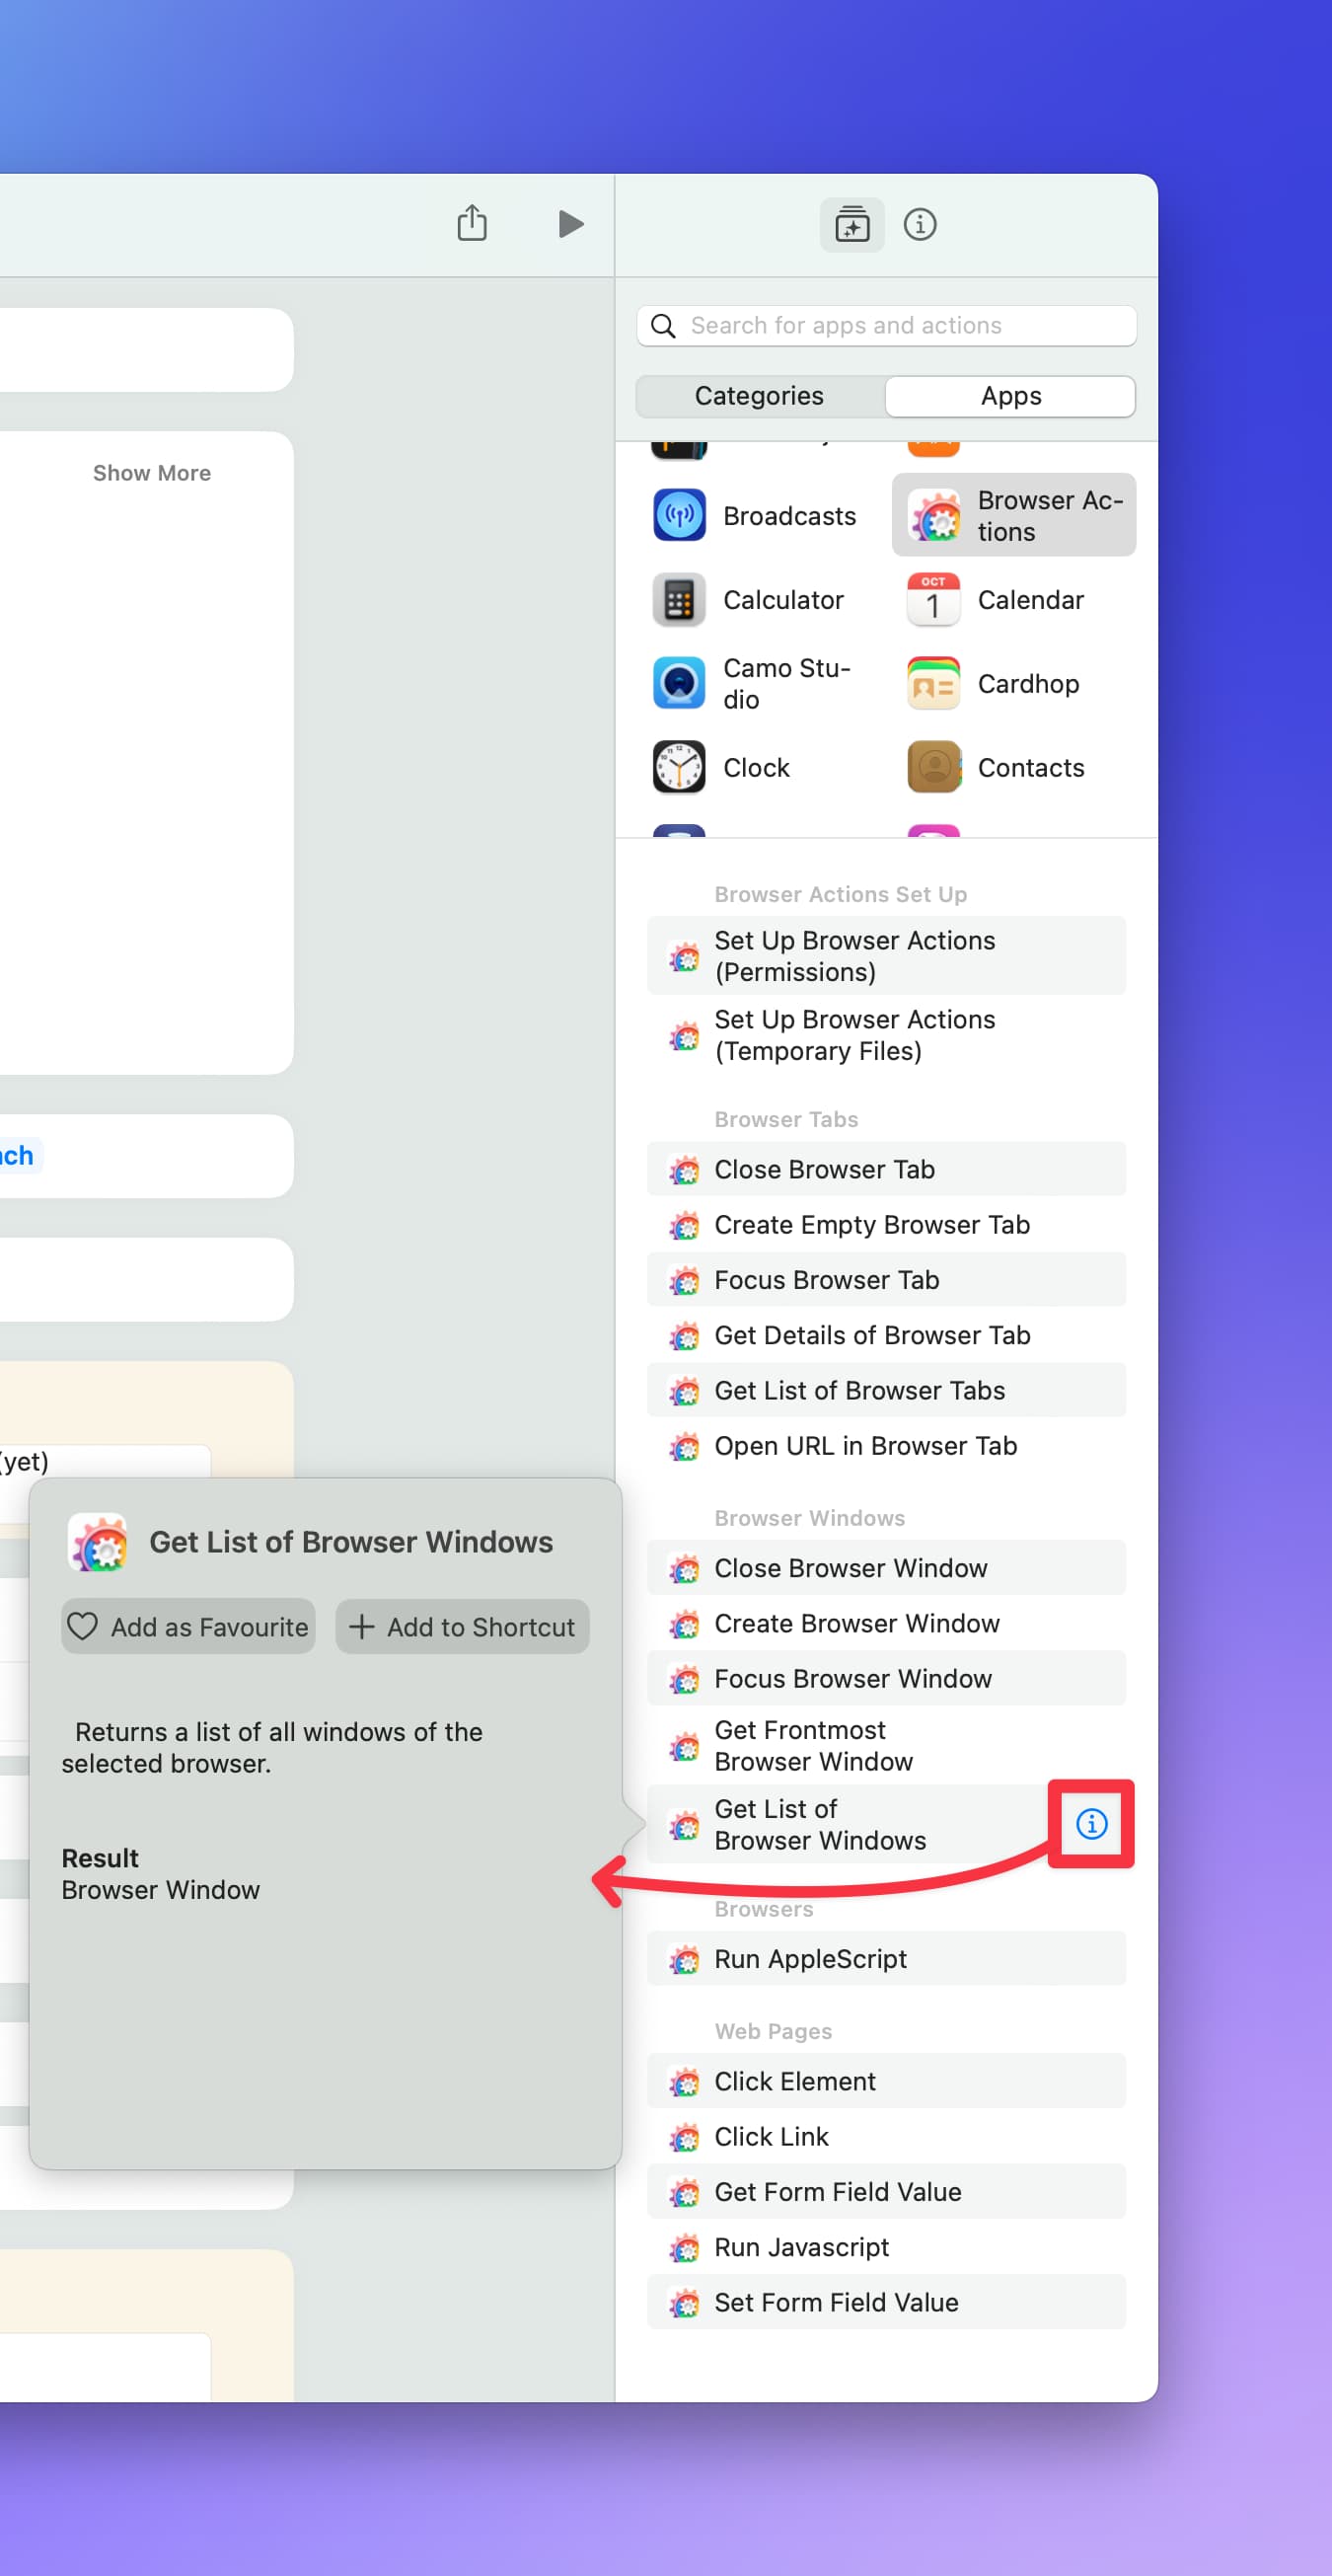Add action as Favourite

coord(188,1626)
